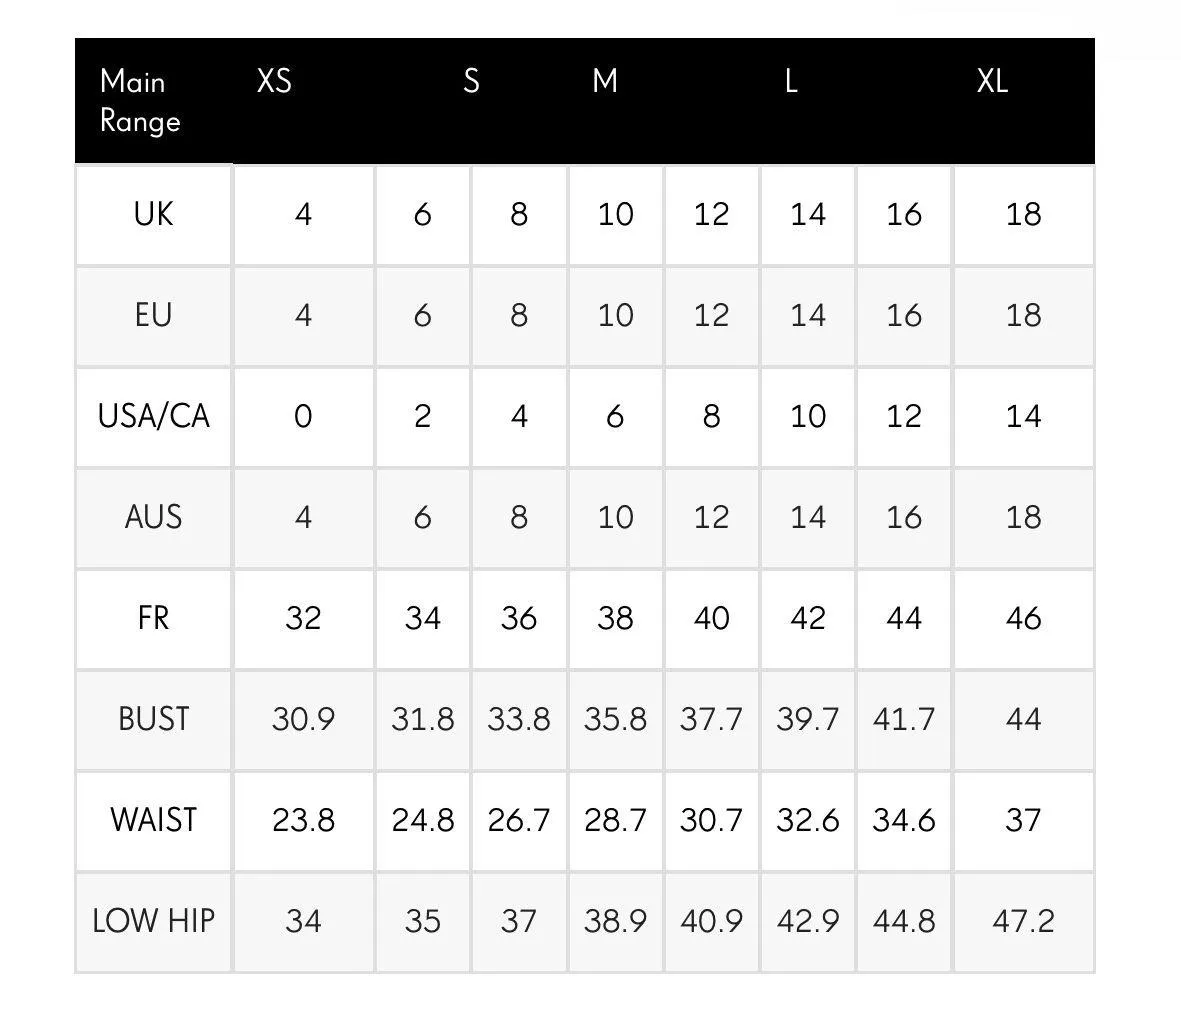Image resolution: width=1181 pixels, height=1009 pixels.
Task: Select the XS column header
Action: point(274,81)
